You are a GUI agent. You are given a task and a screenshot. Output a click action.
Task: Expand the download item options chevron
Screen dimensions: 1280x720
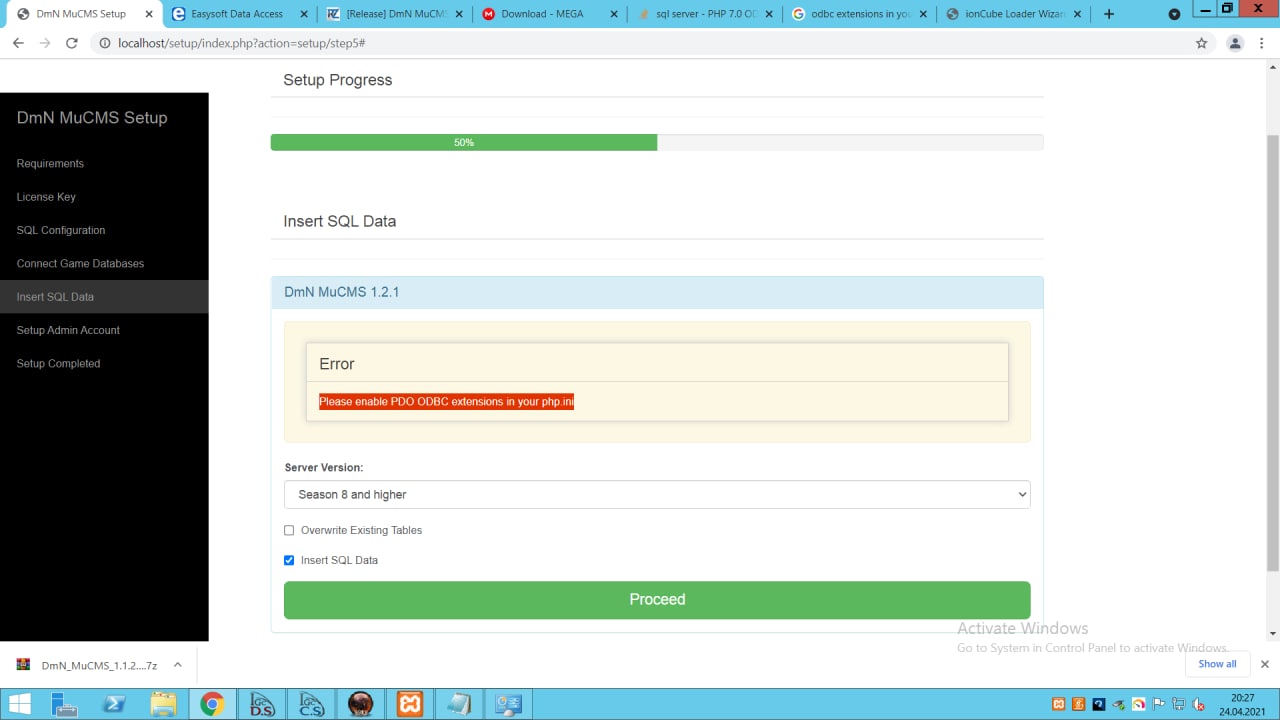(x=177, y=664)
